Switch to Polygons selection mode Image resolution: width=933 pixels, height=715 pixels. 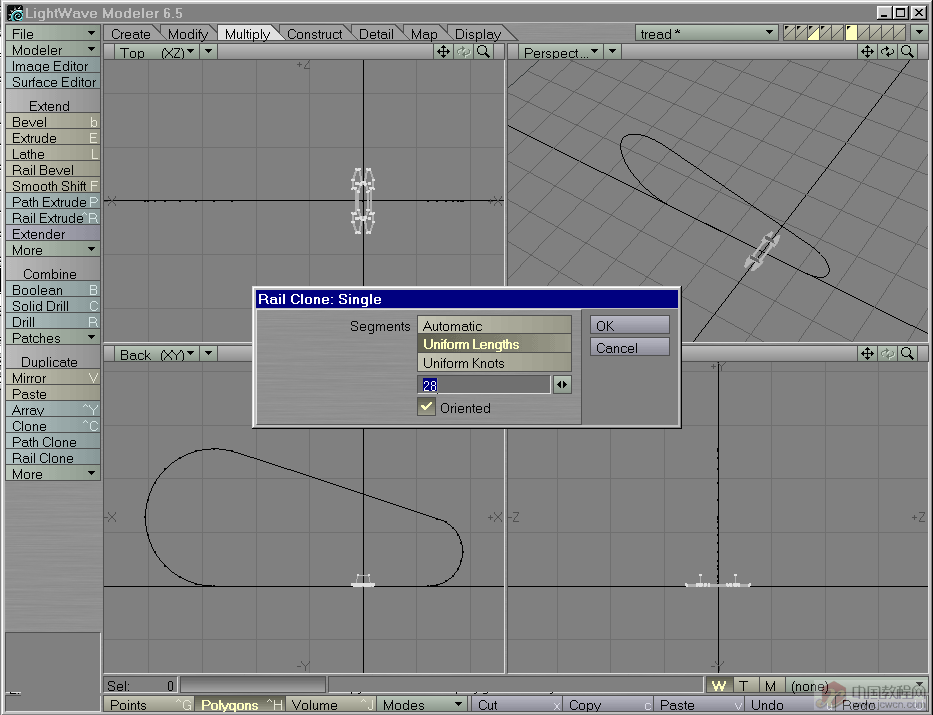pos(240,705)
